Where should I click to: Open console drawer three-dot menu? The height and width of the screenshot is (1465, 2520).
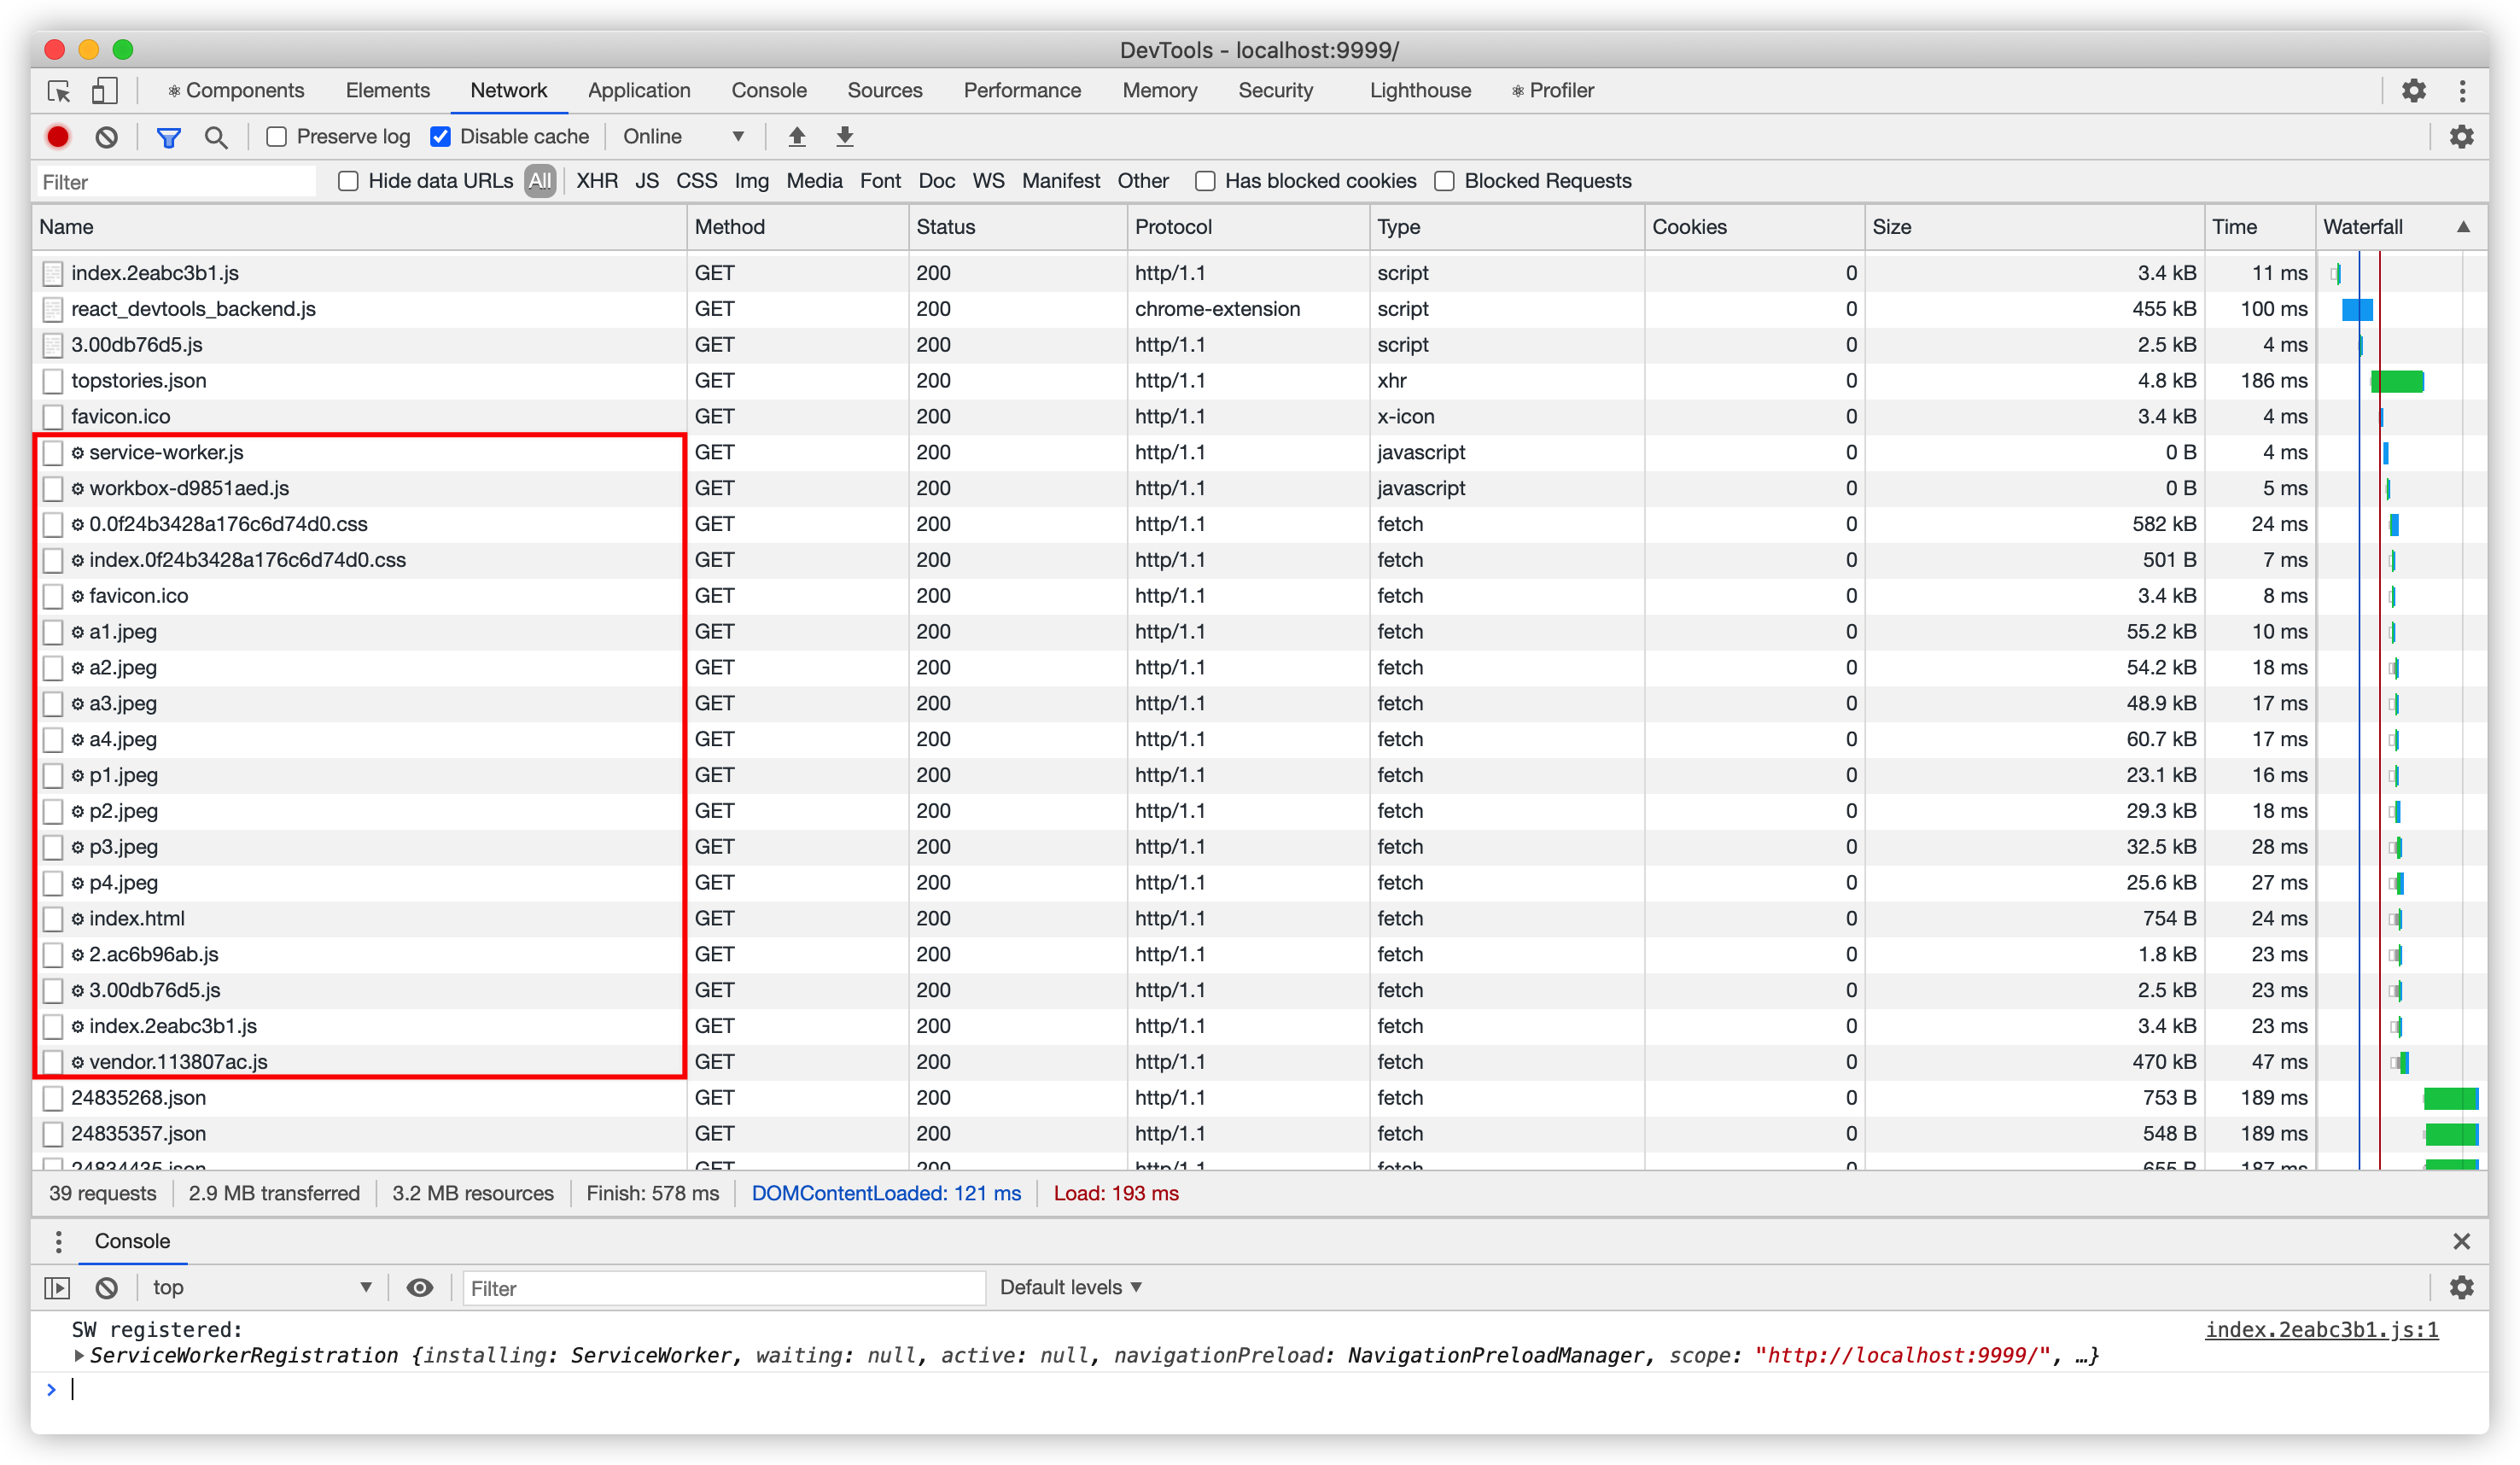tap(59, 1241)
